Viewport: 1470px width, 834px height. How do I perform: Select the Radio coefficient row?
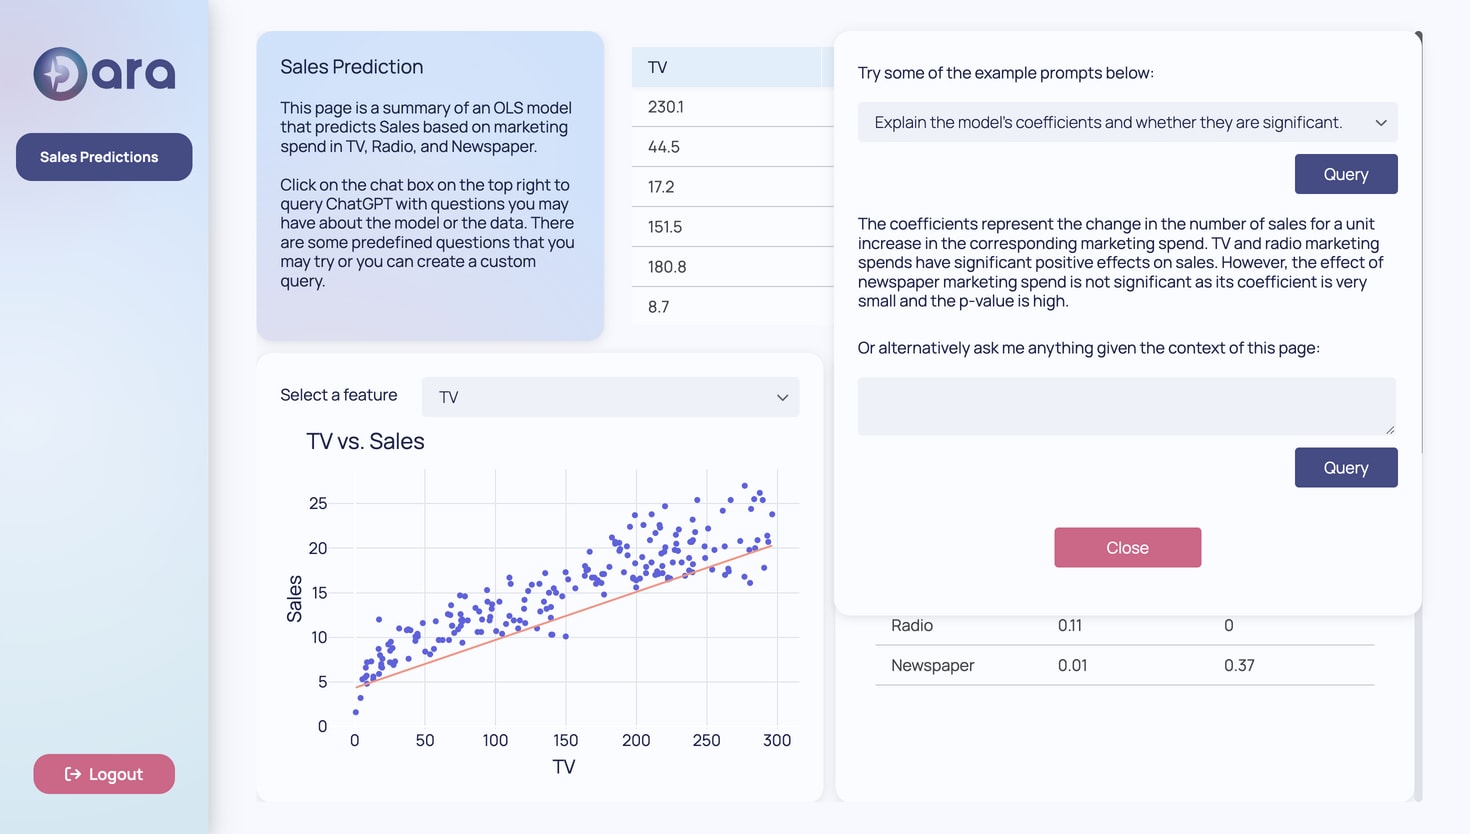(1124, 626)
